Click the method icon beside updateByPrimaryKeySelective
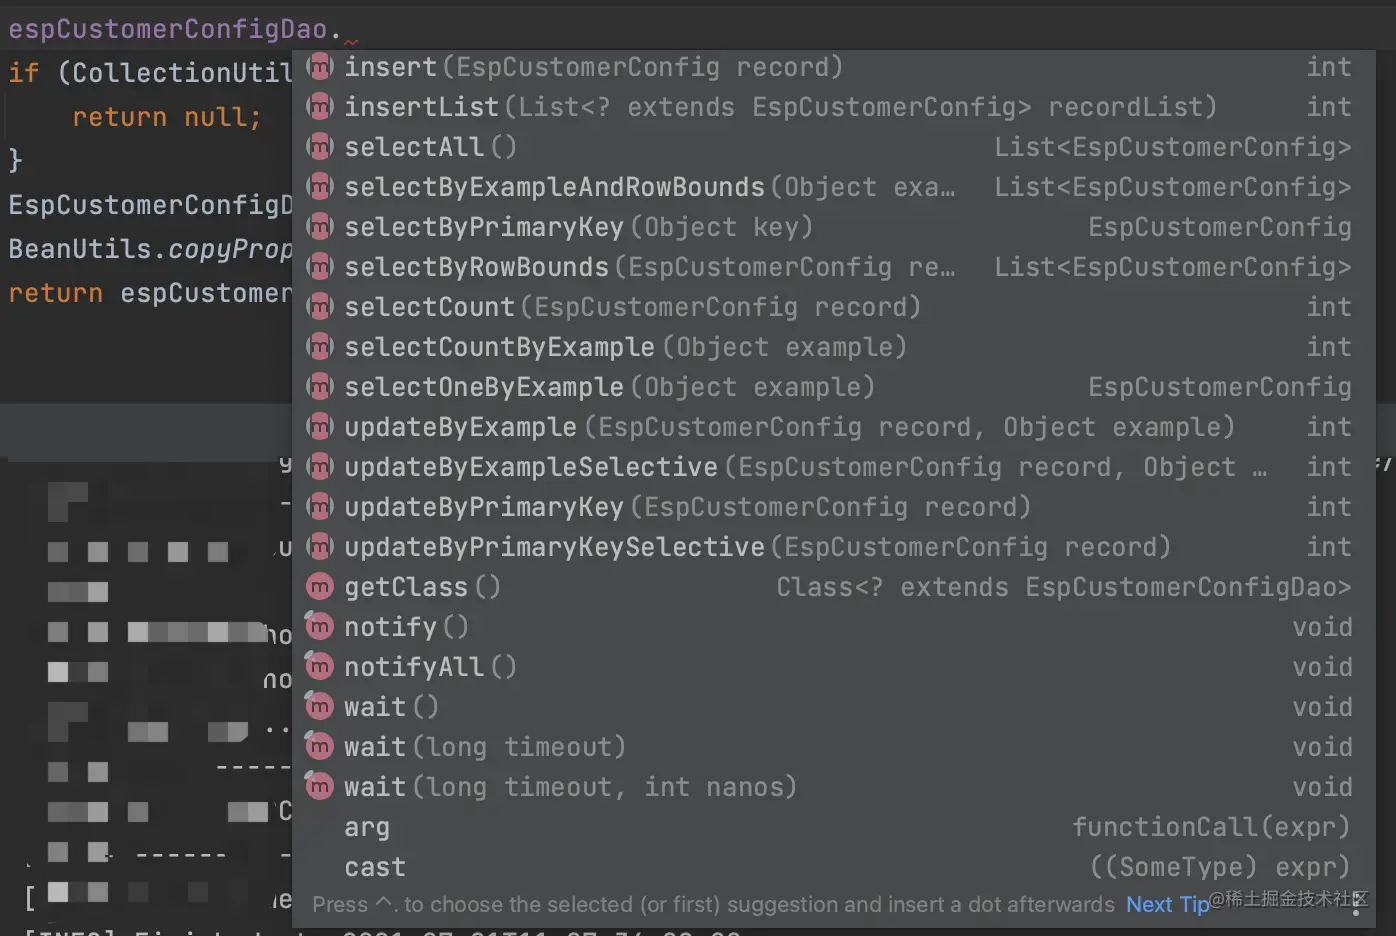The image size is (1396, 936). [x=319, y=547]
